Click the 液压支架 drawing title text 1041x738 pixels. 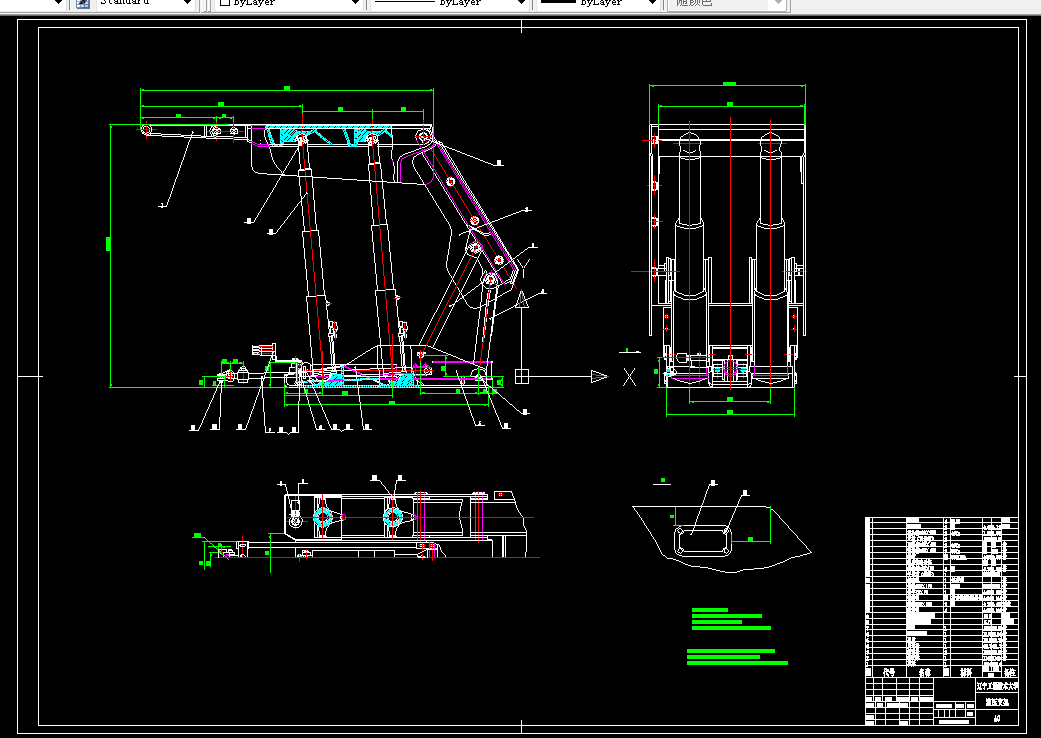[x=997, y=701]
